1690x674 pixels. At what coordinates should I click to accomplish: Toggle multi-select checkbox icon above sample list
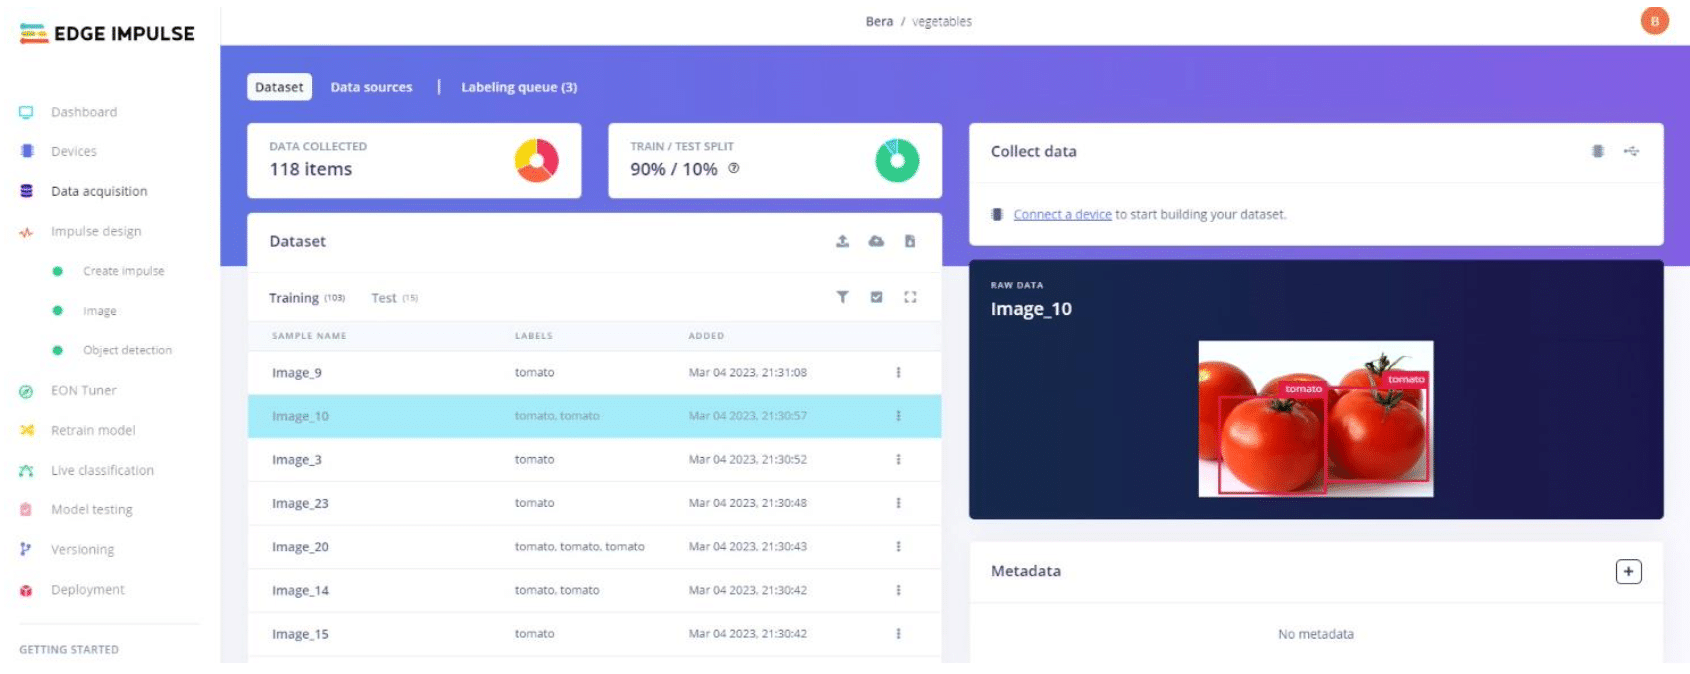(x=876, y=297)
